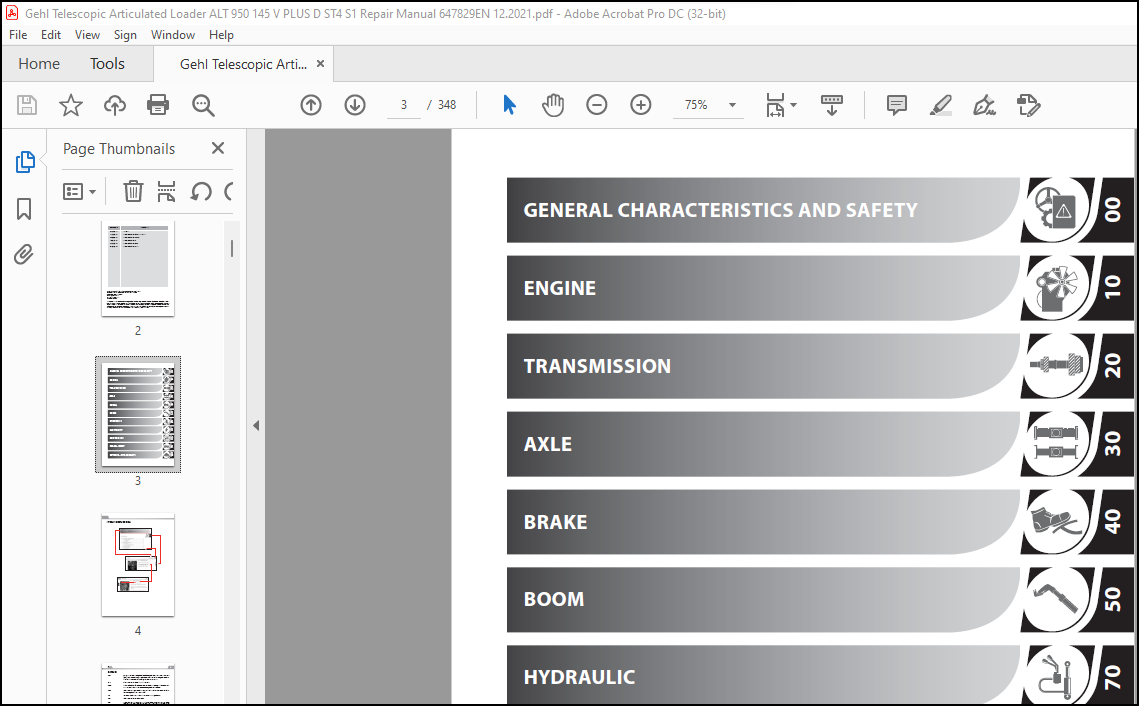This screenshot has height=706, width=1139.
Task: Select the Highlight text tool
Action: (x=941, y=105)
